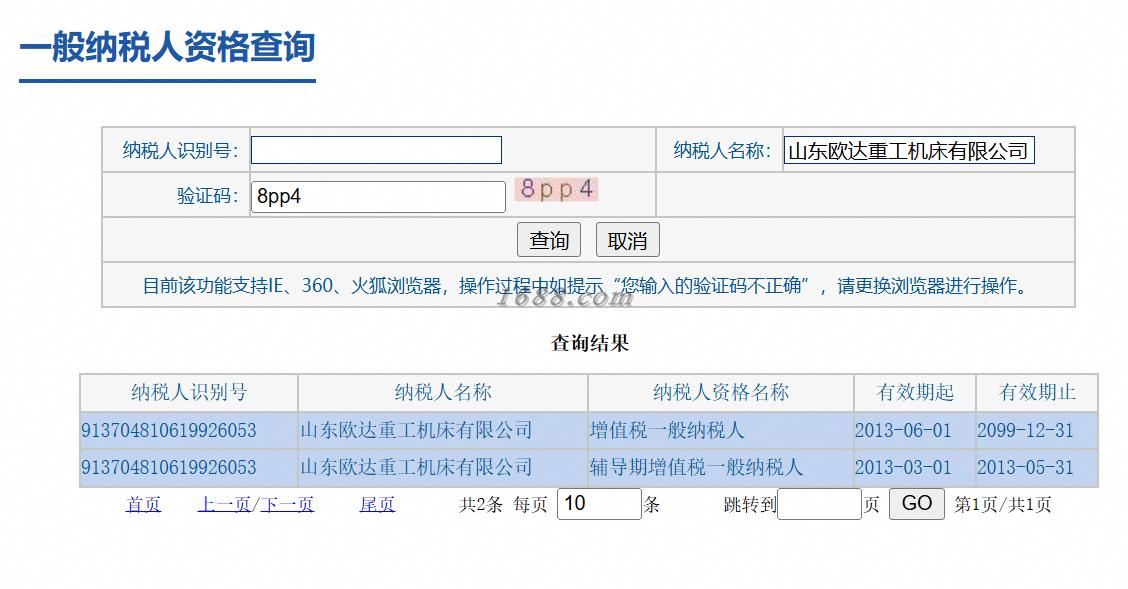The width and height of the screenshot is (1128, 589).
Task: Click the 验证码: label
Action: (x=208, y=196)
